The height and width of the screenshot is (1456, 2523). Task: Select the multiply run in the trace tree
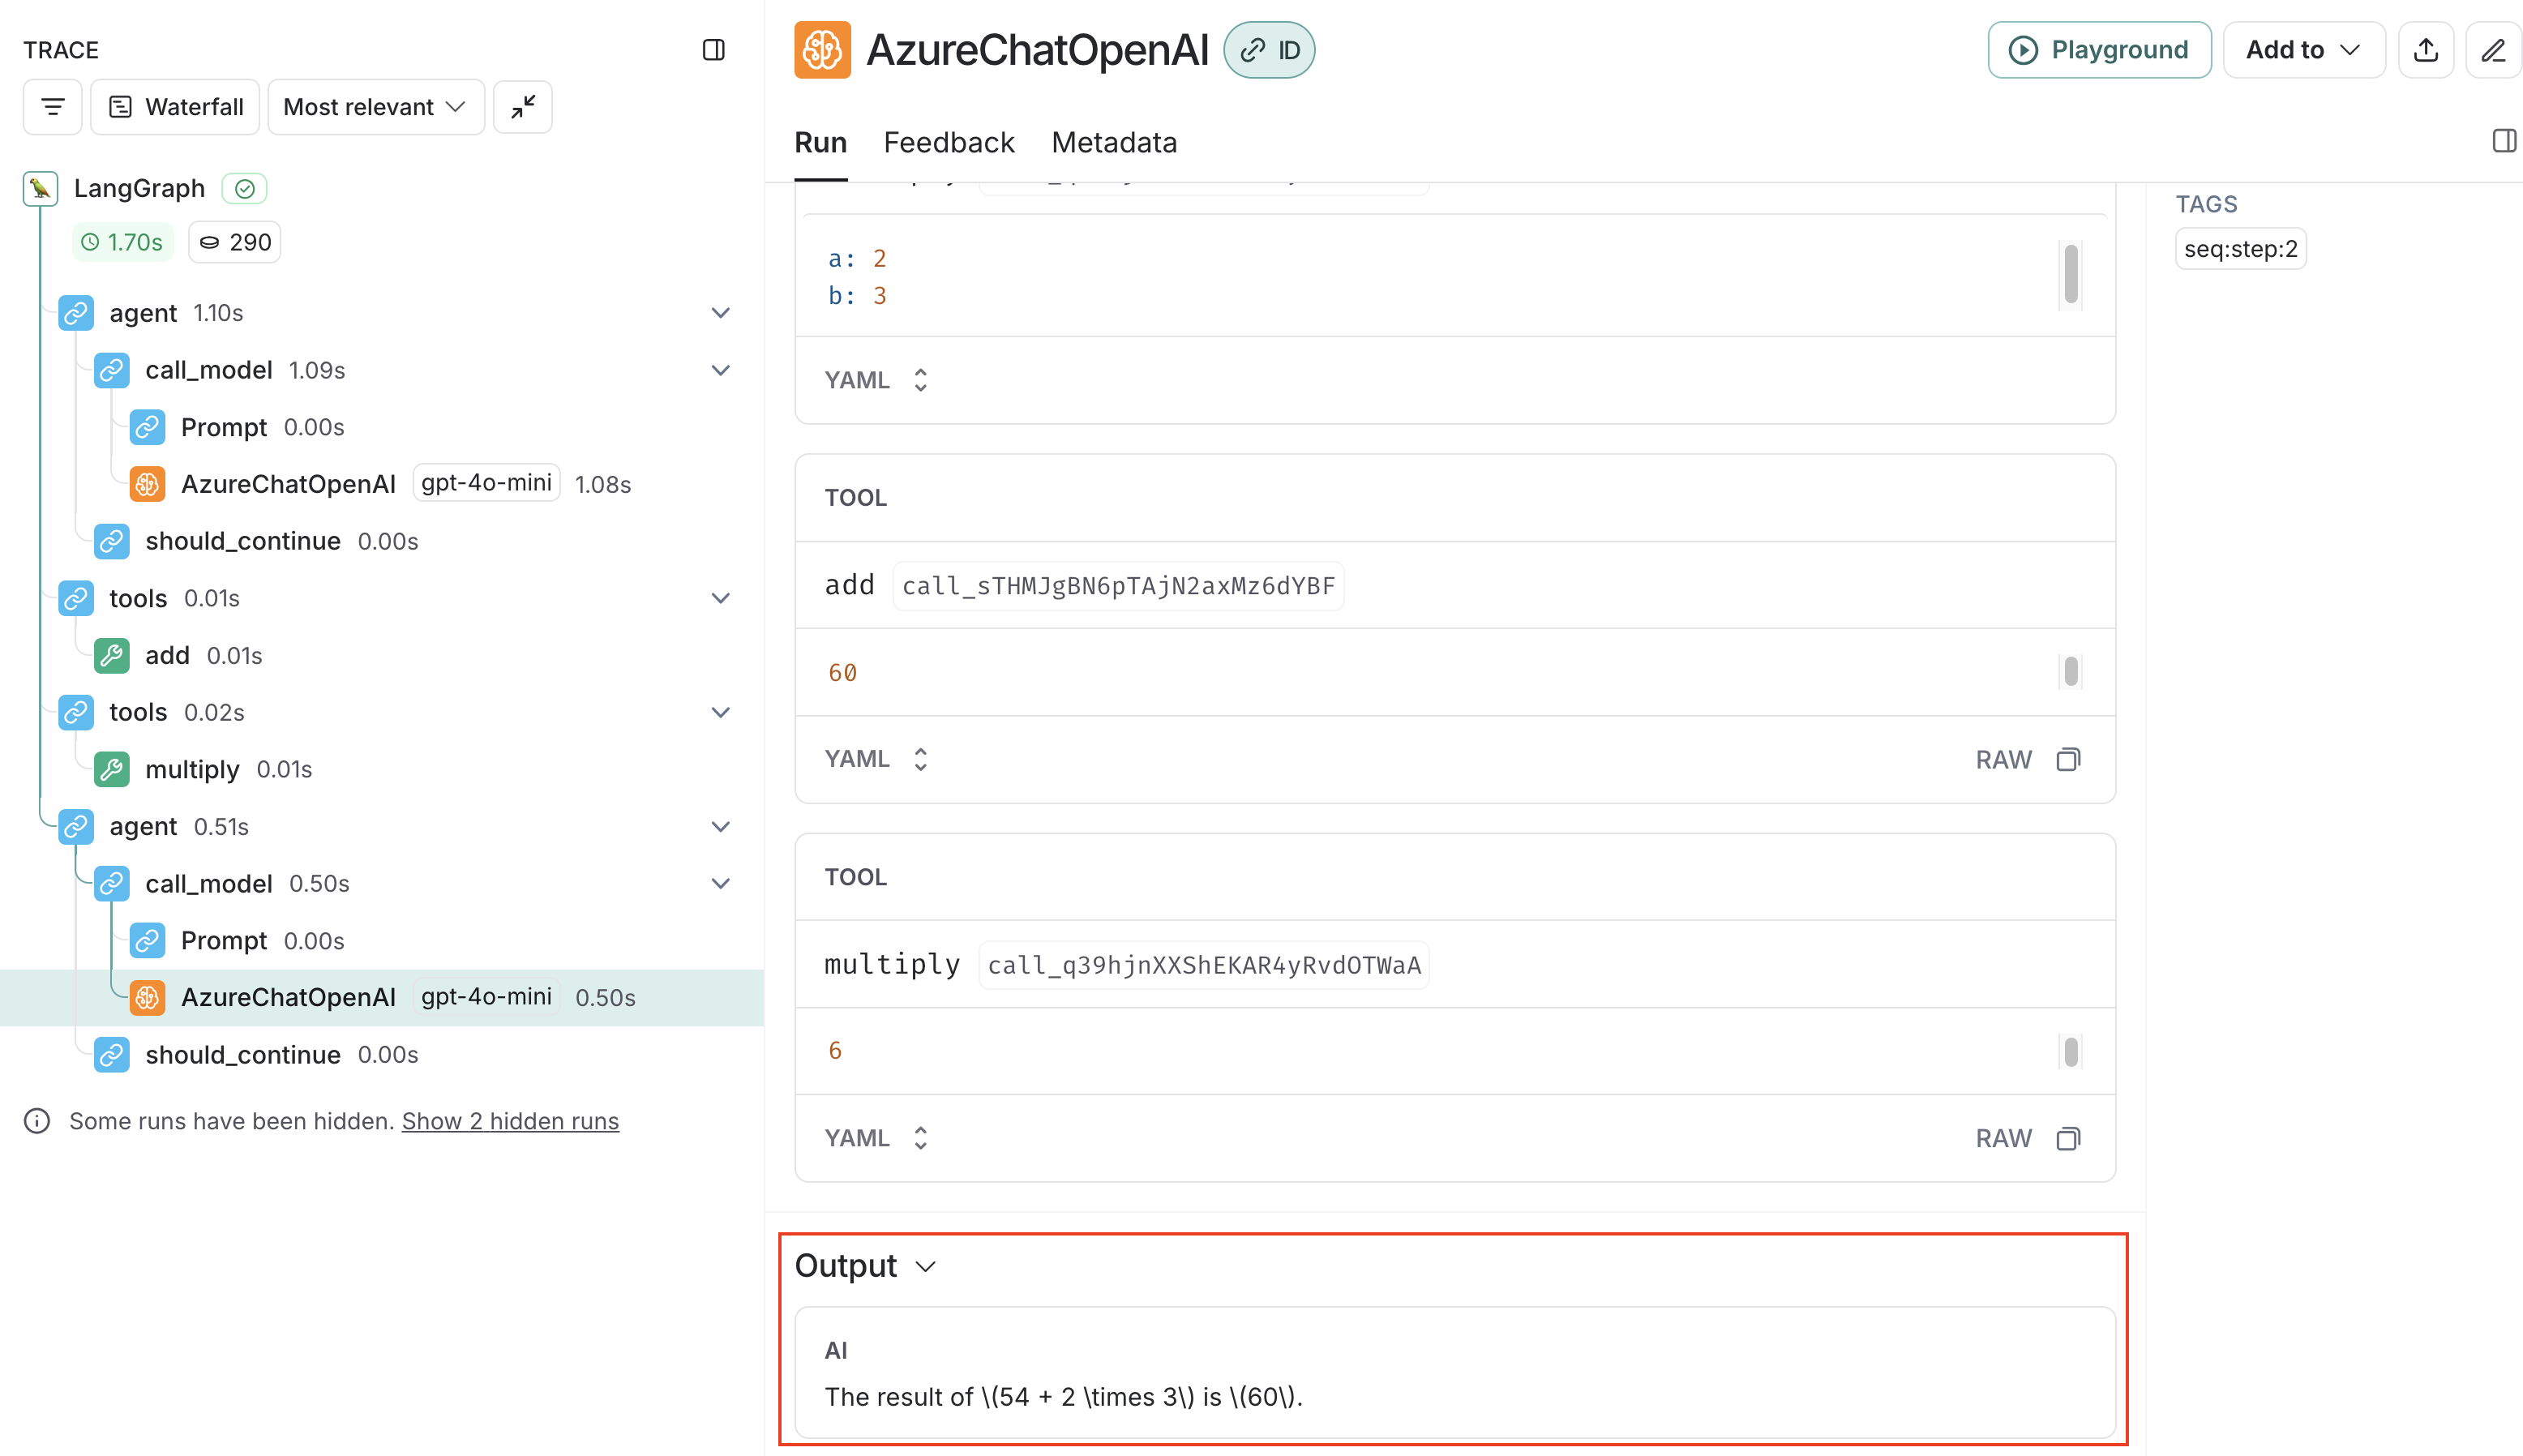pos(193,769)
